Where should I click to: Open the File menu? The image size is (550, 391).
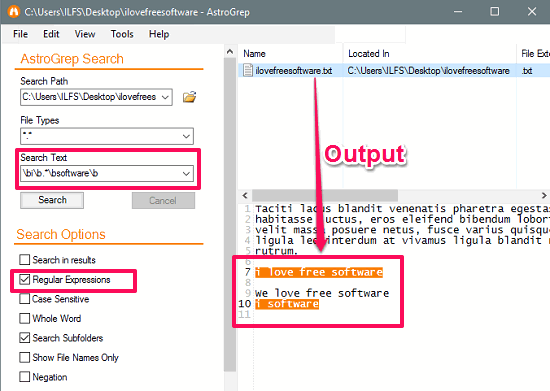(x=20, y=34)
